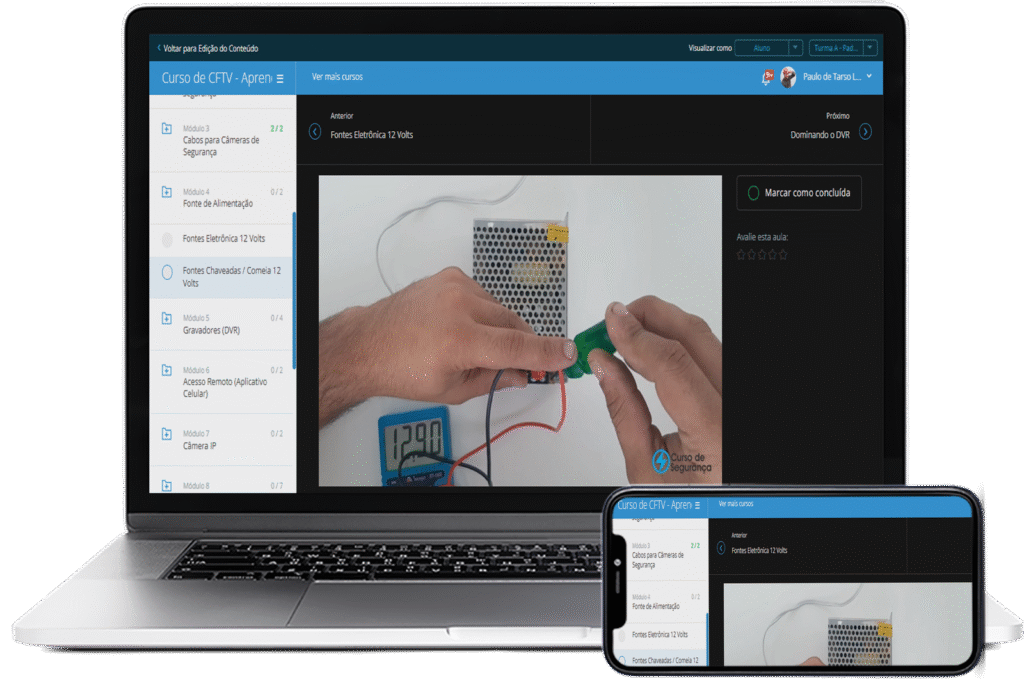Click the Marcar como concluída button

799,193
